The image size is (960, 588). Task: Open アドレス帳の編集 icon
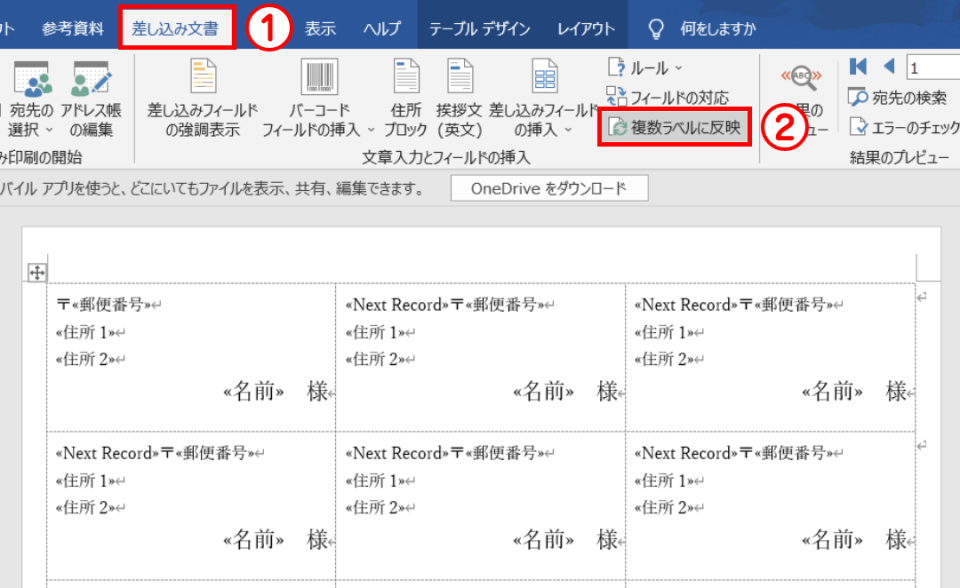(92, 79)
